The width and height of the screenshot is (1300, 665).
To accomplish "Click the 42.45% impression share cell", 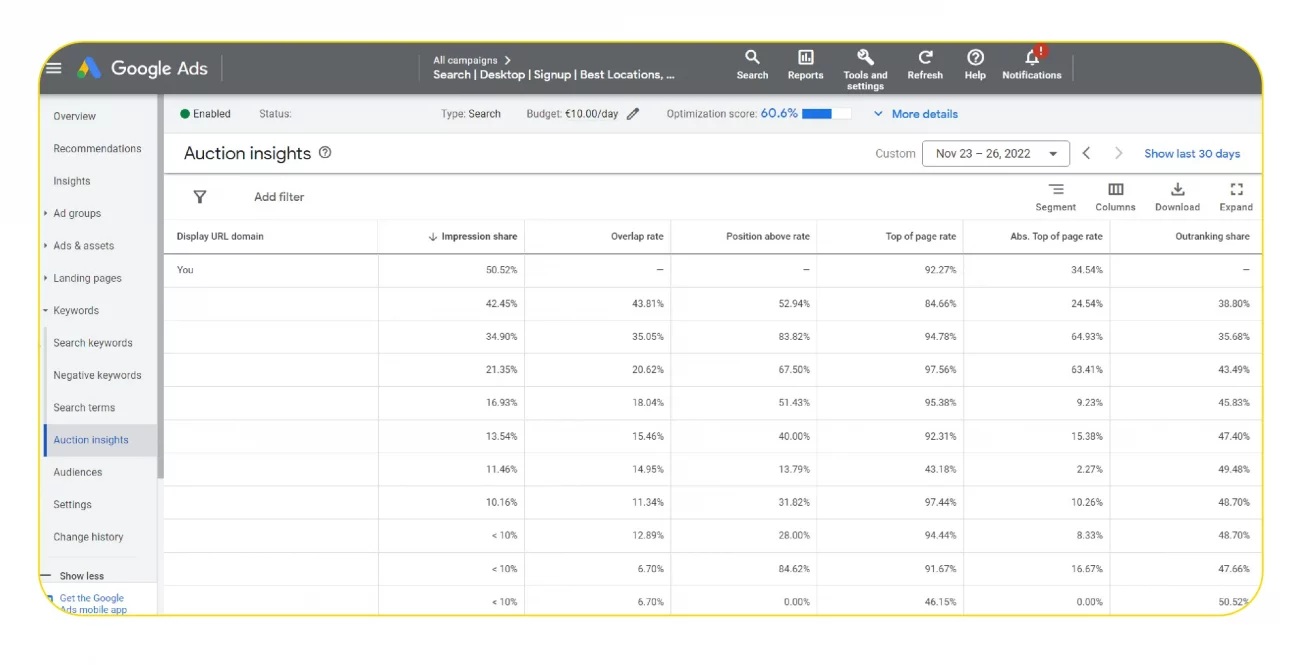I will tap(501, 303).
